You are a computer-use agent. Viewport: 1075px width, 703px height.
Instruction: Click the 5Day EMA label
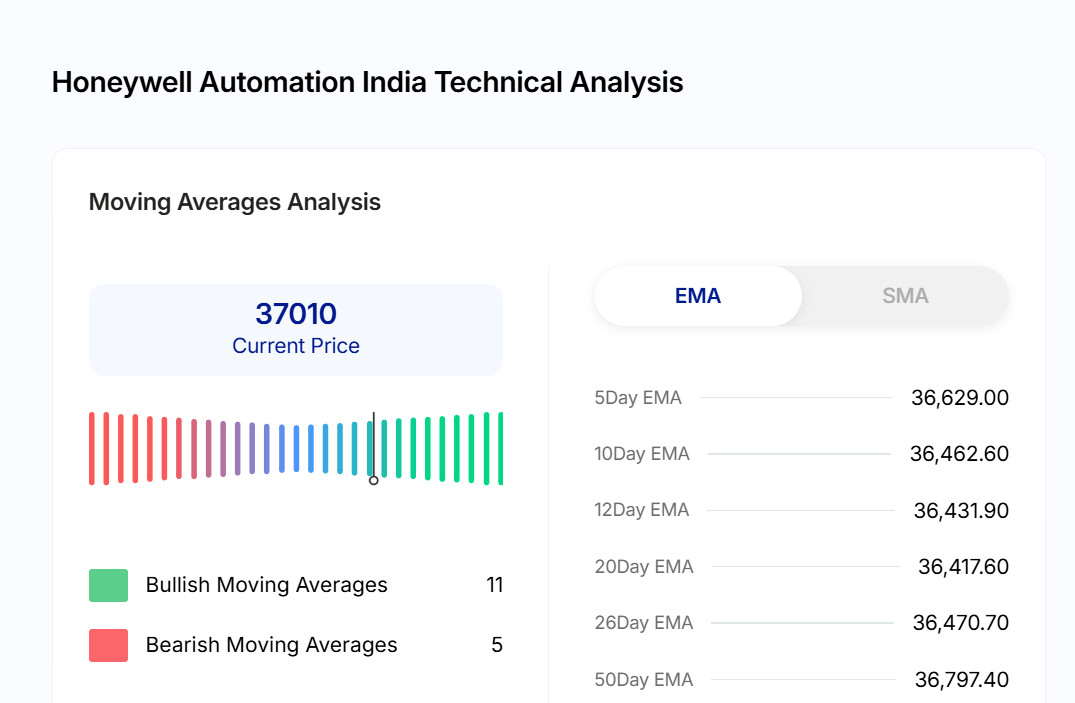point(638,398)
